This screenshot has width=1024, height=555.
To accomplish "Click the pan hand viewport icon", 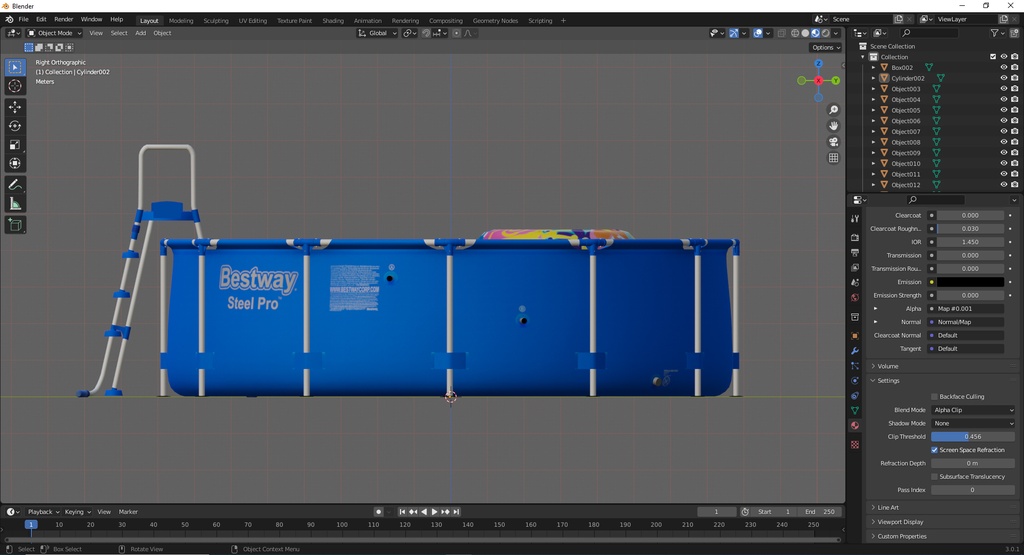I will (833, 126).
